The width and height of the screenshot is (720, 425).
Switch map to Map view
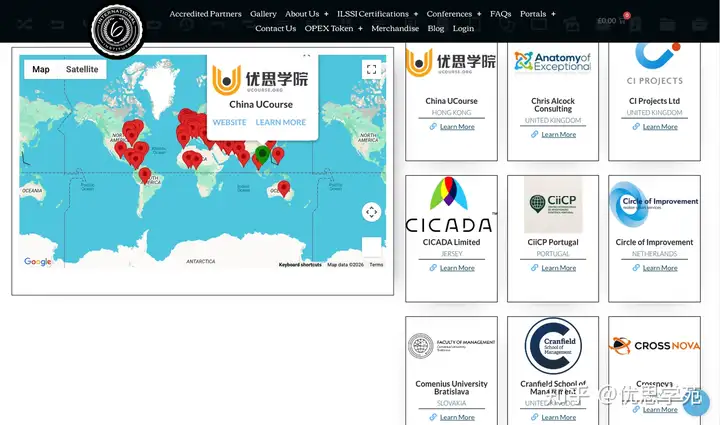[41, 69]
